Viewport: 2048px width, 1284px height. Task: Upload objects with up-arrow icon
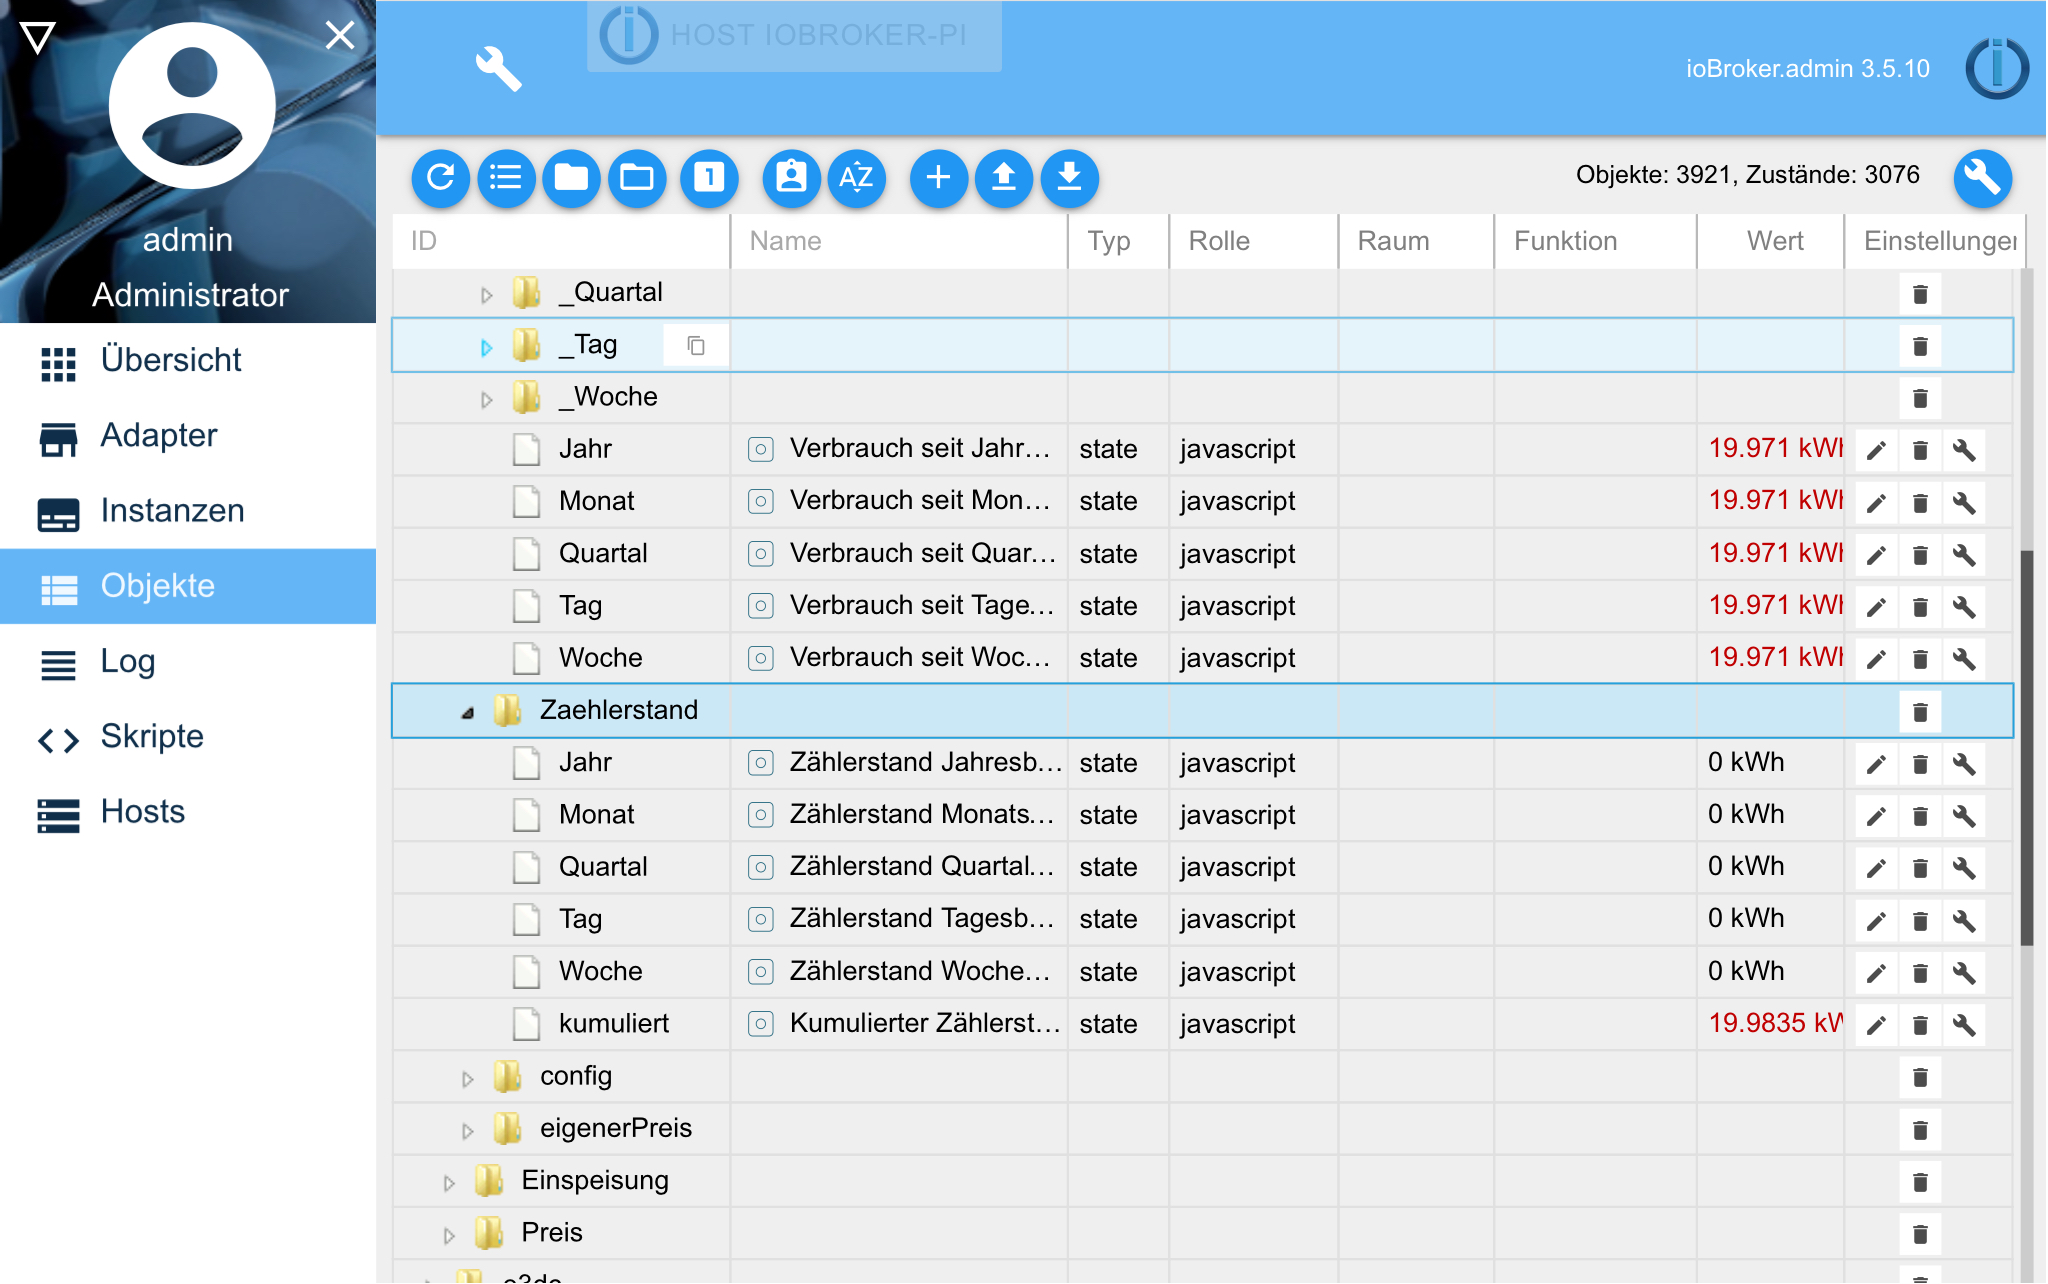(1004, 178)
